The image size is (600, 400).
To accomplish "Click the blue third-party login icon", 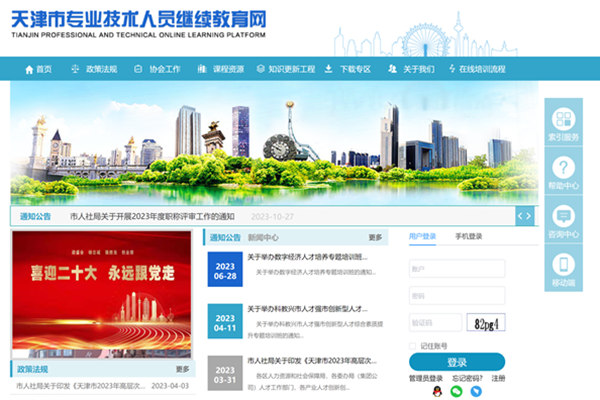I will coord(476,391).
